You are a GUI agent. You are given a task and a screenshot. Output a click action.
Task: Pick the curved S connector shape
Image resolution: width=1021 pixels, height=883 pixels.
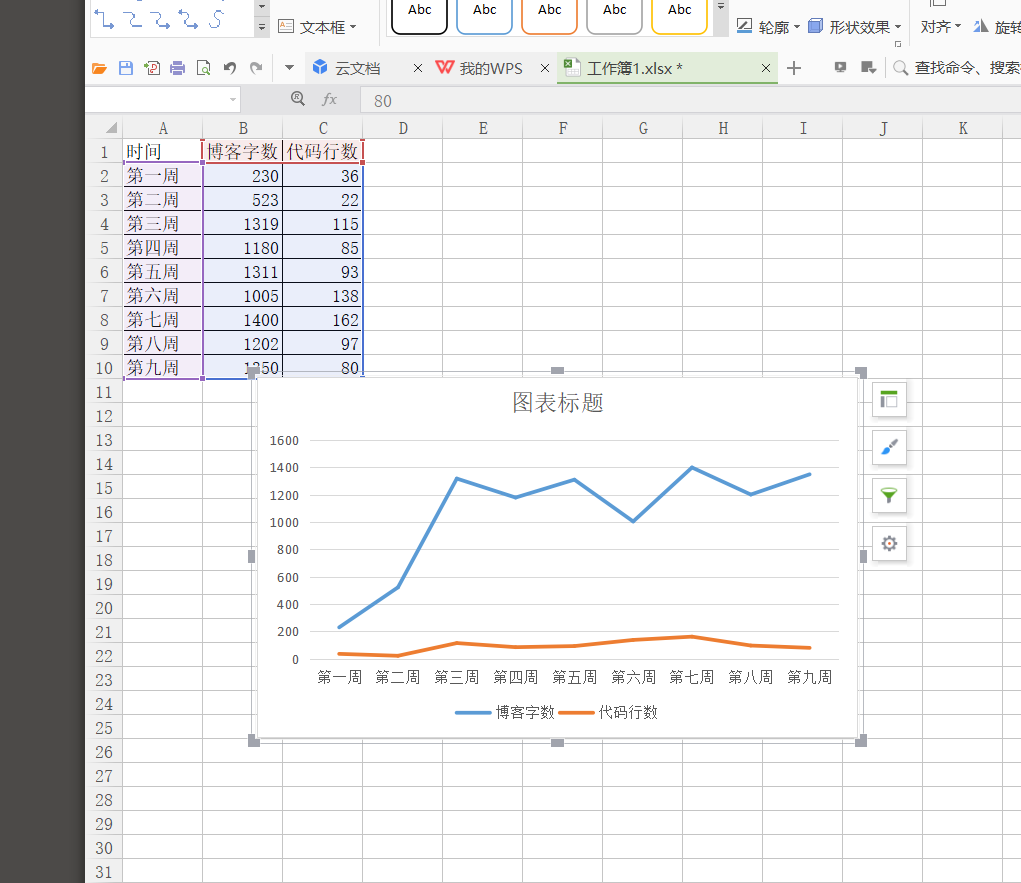pyautogui.click(x=216, y=20)
